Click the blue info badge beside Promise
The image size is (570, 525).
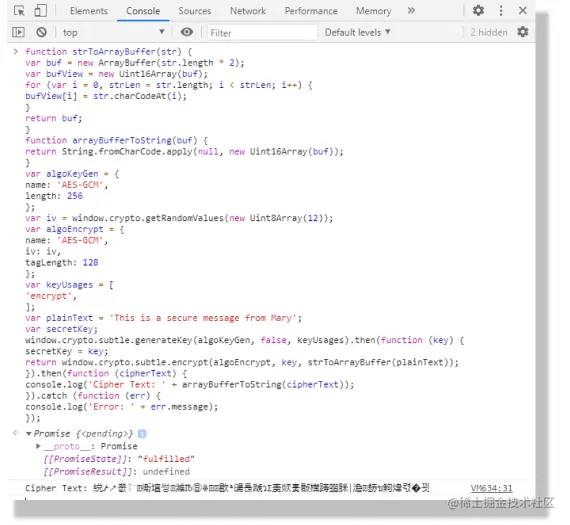pos(142,434)
